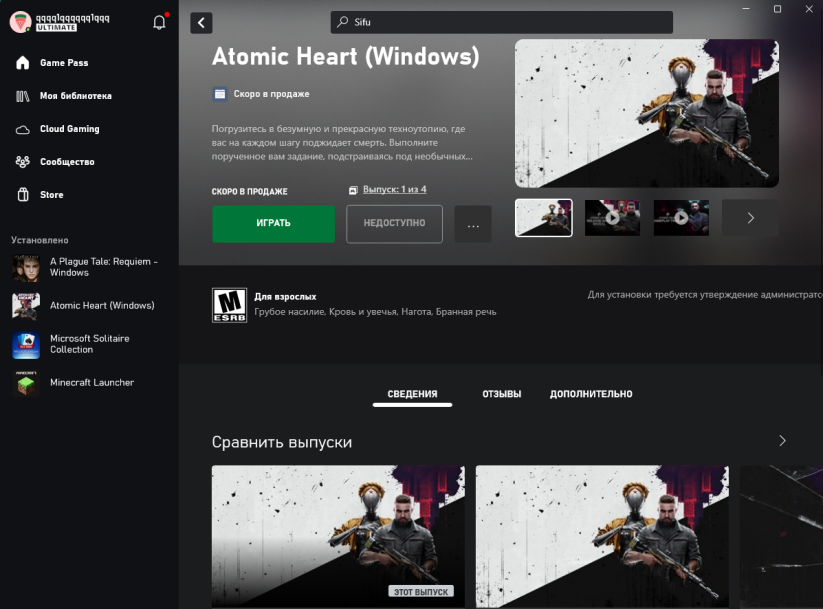Screen dimensions: 823x609
Task: Click the Для взрослых rating label
Action: click(285, 297)
